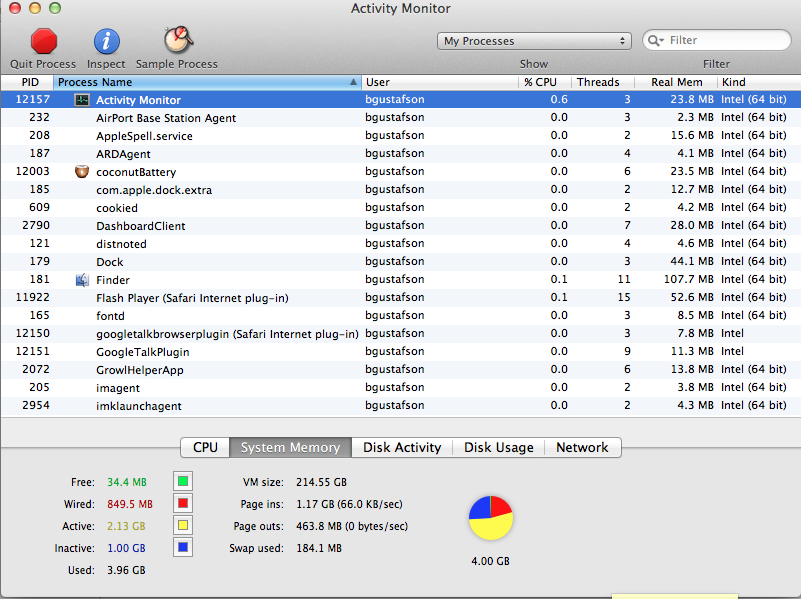Click the 4.00 GB total memory label
801x599 pixels.
tap(490, 561)
